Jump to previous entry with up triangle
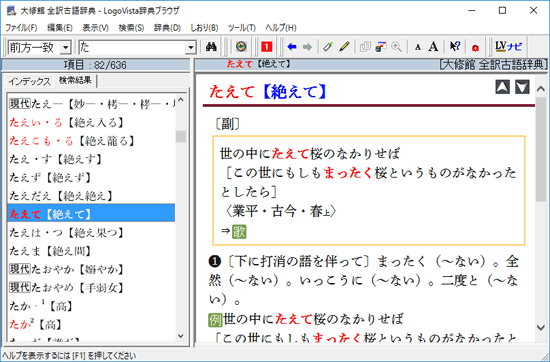Viewport: 550px width, 362px height. click(x=502, y=87)
